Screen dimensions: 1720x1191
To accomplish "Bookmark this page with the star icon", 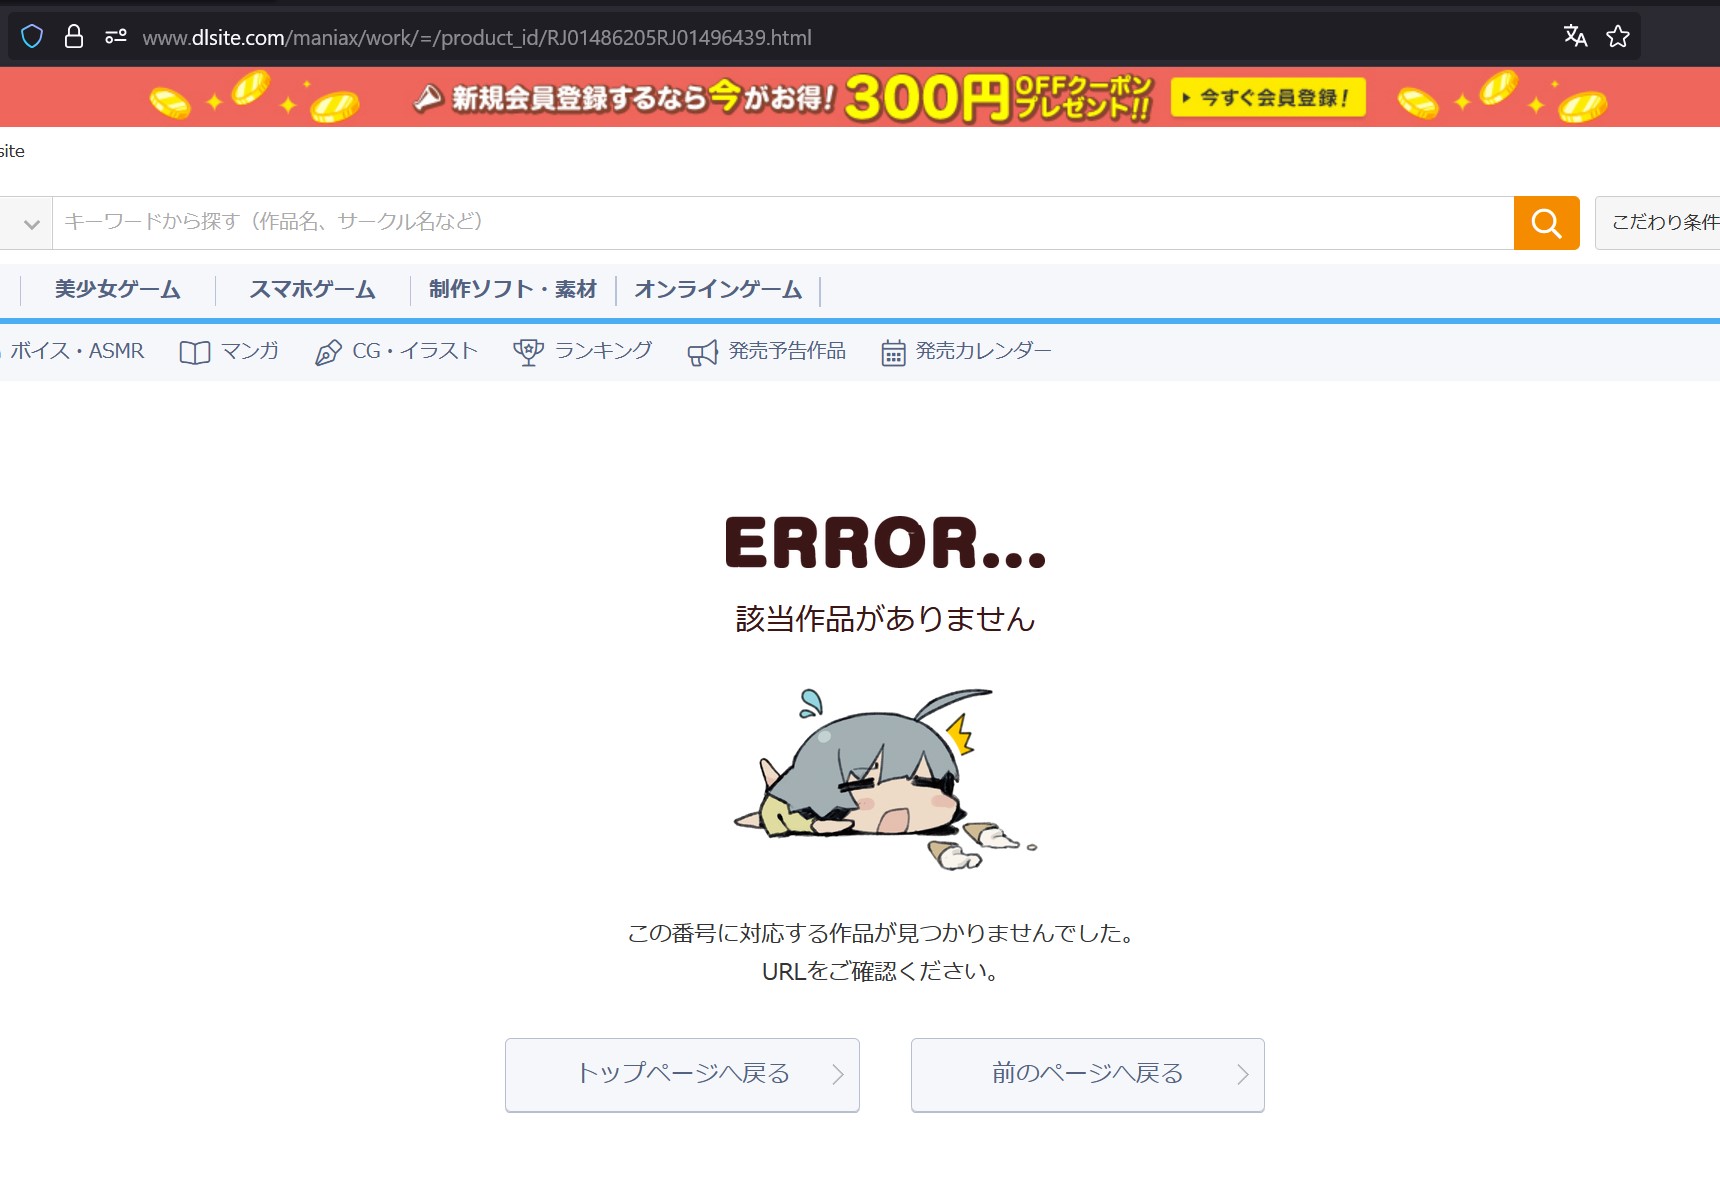I will pyautogui.click(x=1618, y=37).
